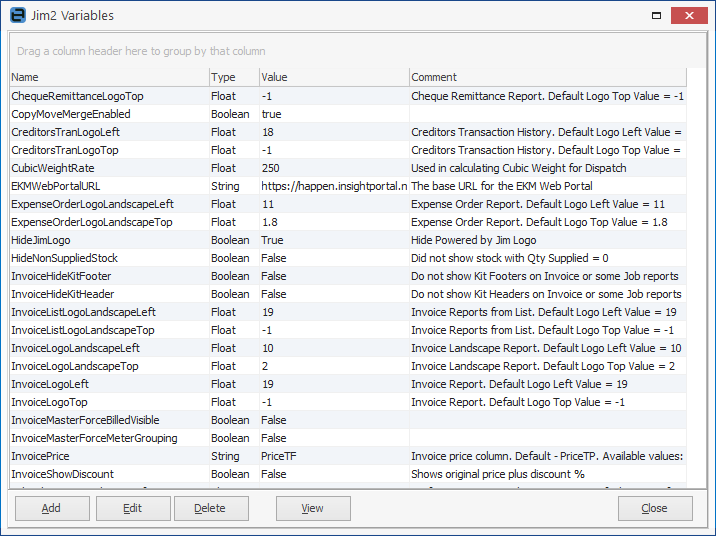Select the InvoiceHideKitFooter variable
This screenshot has height=536, width=716.
pos(348,276)
